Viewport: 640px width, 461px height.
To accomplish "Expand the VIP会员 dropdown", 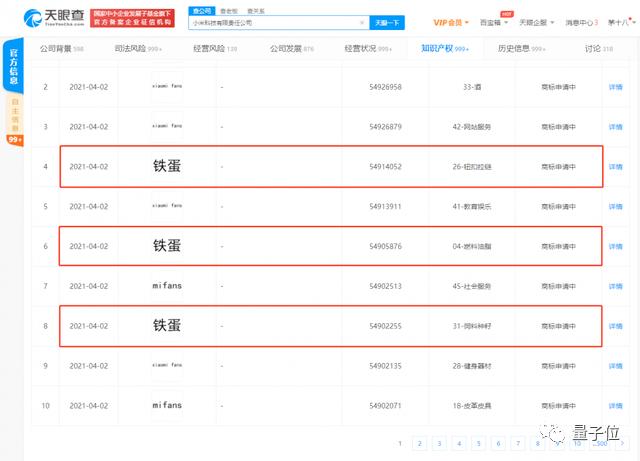I will pyautogui.click(x=451, y=22).
